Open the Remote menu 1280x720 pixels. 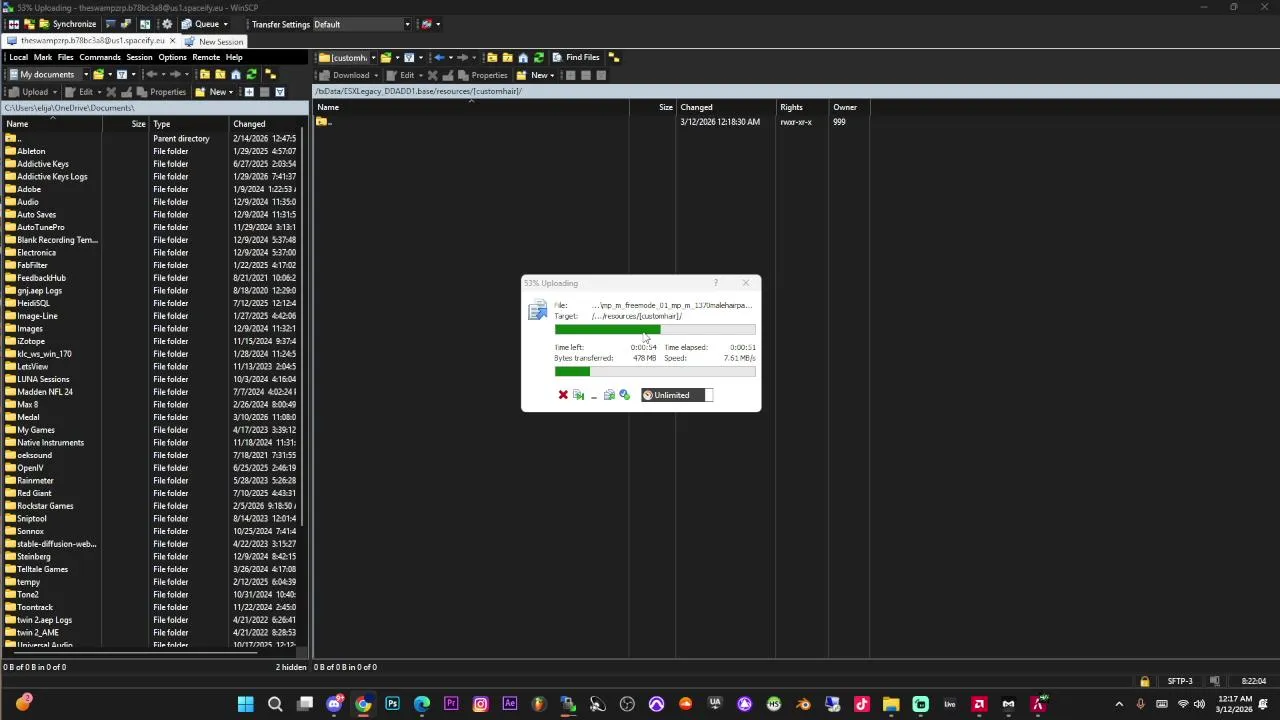206,57
